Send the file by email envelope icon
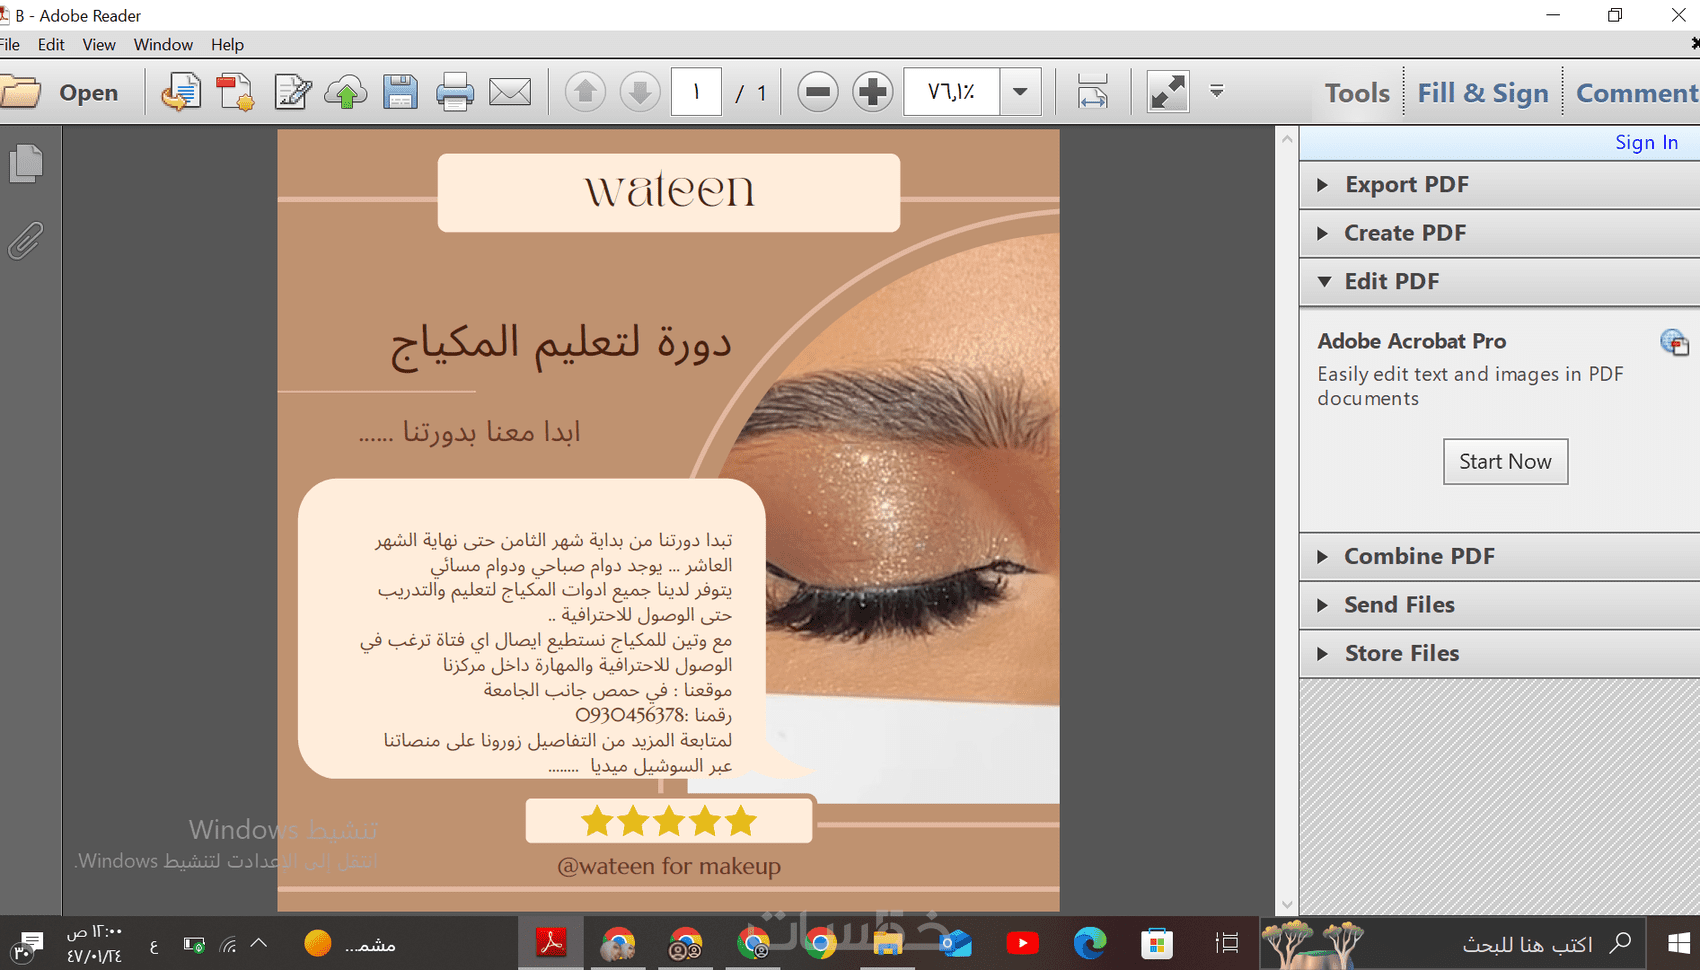1700x970 pixels. coord(510,93)
